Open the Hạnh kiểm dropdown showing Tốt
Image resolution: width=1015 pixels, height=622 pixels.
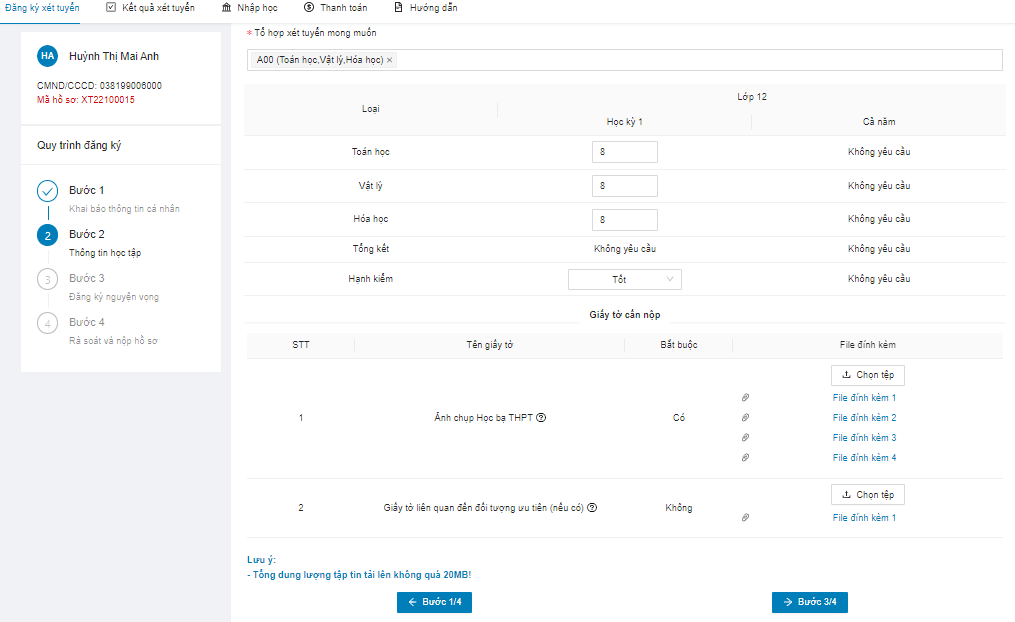(x=624, y=280)
